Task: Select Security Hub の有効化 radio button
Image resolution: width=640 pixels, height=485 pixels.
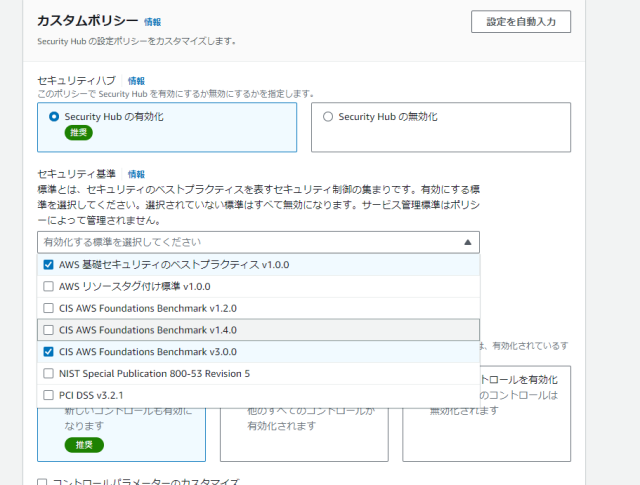Action: pos(54,117)
